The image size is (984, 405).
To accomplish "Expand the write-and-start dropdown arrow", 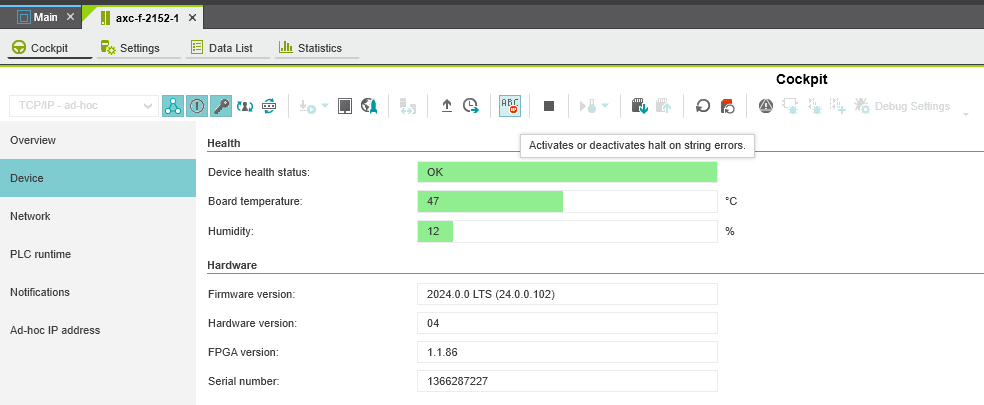I will coord(324,105).
